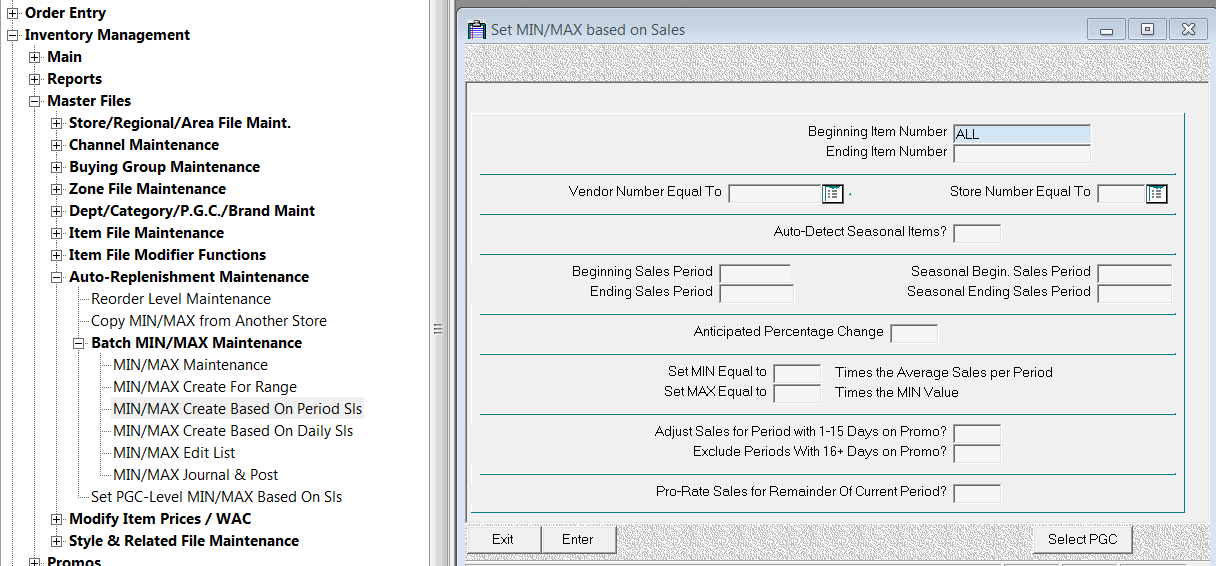
Task: Minimize the Set MIN/MAX window
Action: tap(1106, 29)
